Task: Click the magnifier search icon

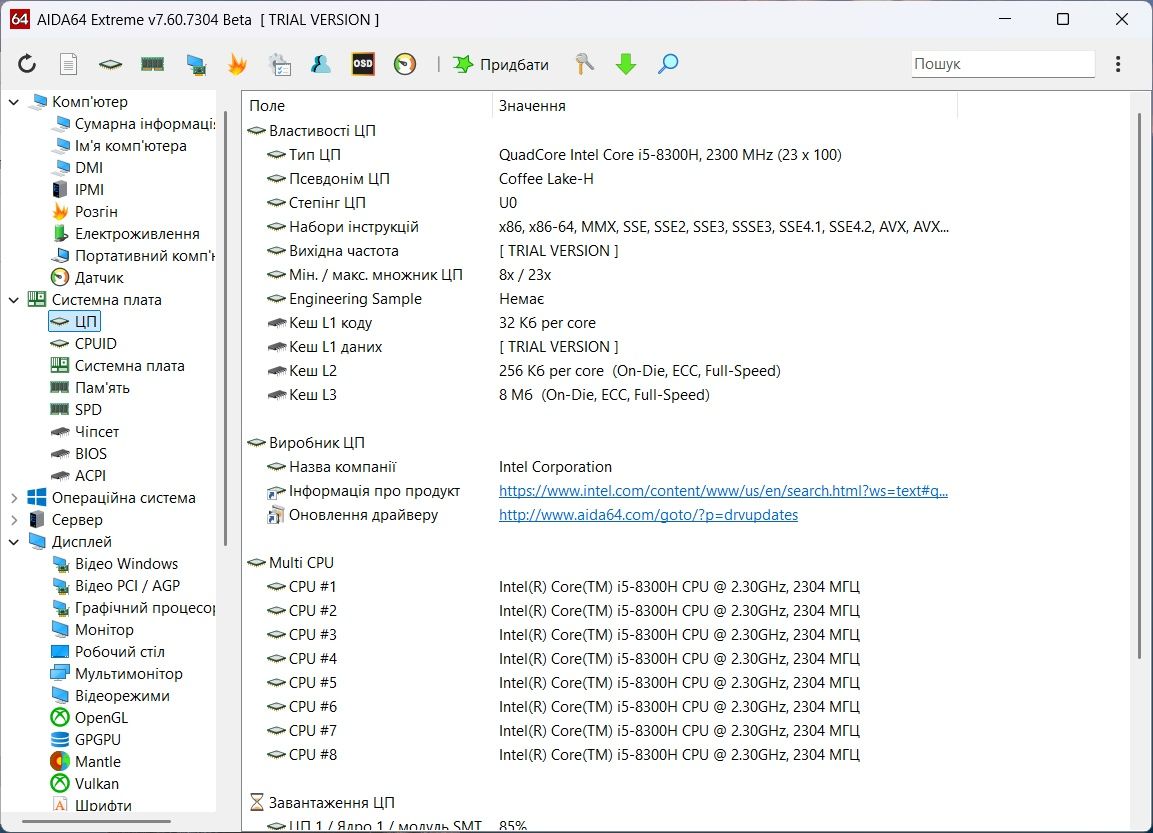Action: click(668, 64)
